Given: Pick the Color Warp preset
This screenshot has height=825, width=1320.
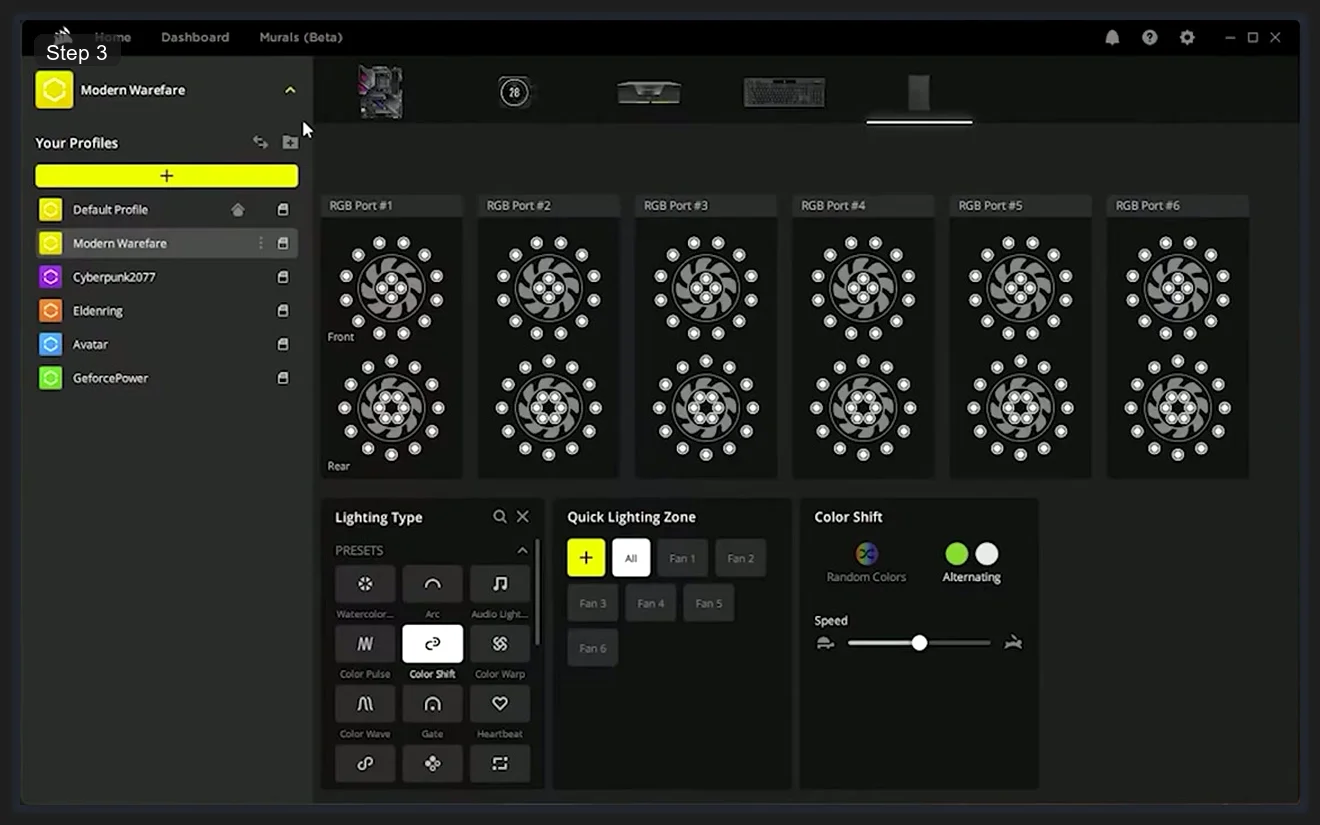Looking at the screenshot, I should 499,644.
